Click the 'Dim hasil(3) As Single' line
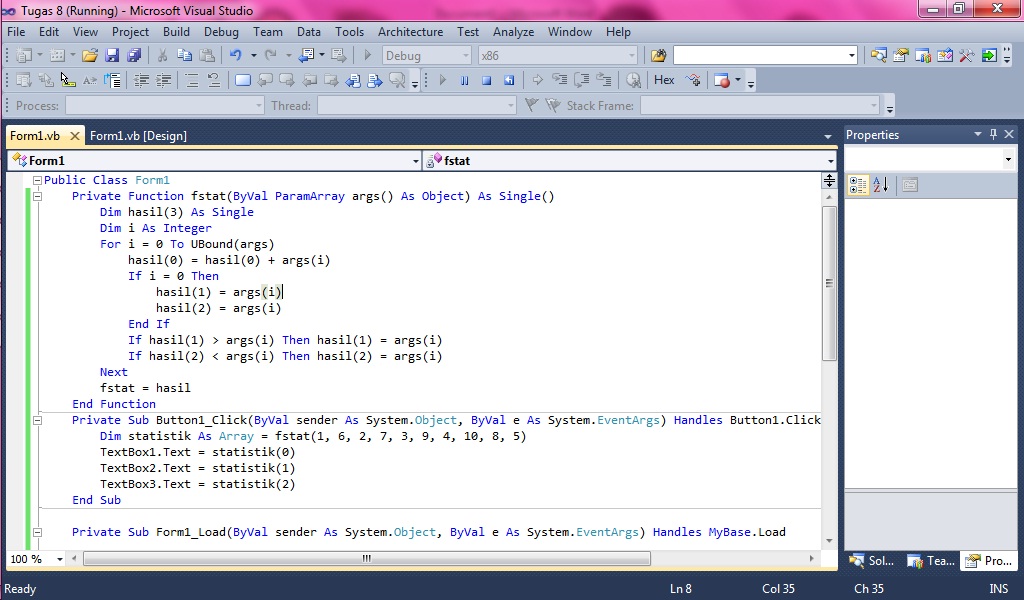Viewport: 1024px width, 600px height. click(x=176, y=212)
